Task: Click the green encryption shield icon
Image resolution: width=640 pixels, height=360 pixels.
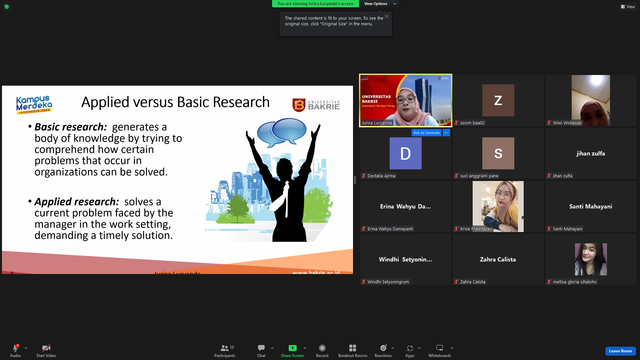Action: [x=7, y=7]
